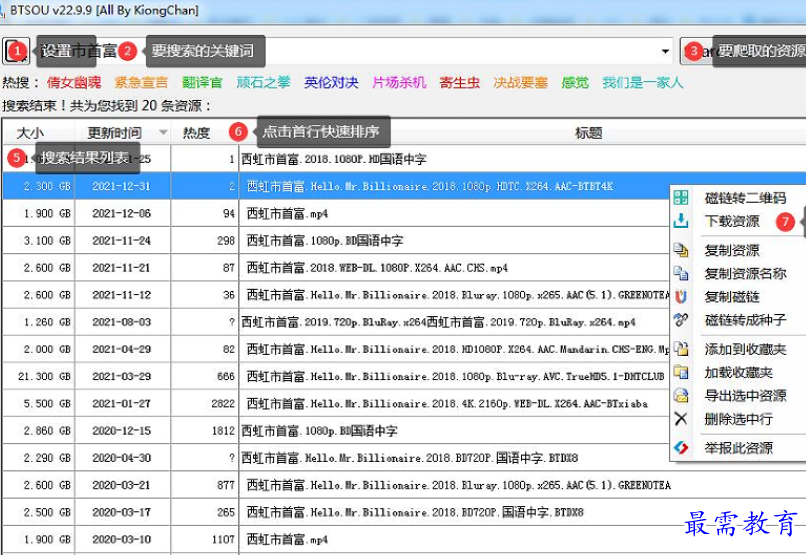Click the 复制资源 copy icon
Image resolution: width=806 pixels, height=555 pixels.
(x=681, y=250)
